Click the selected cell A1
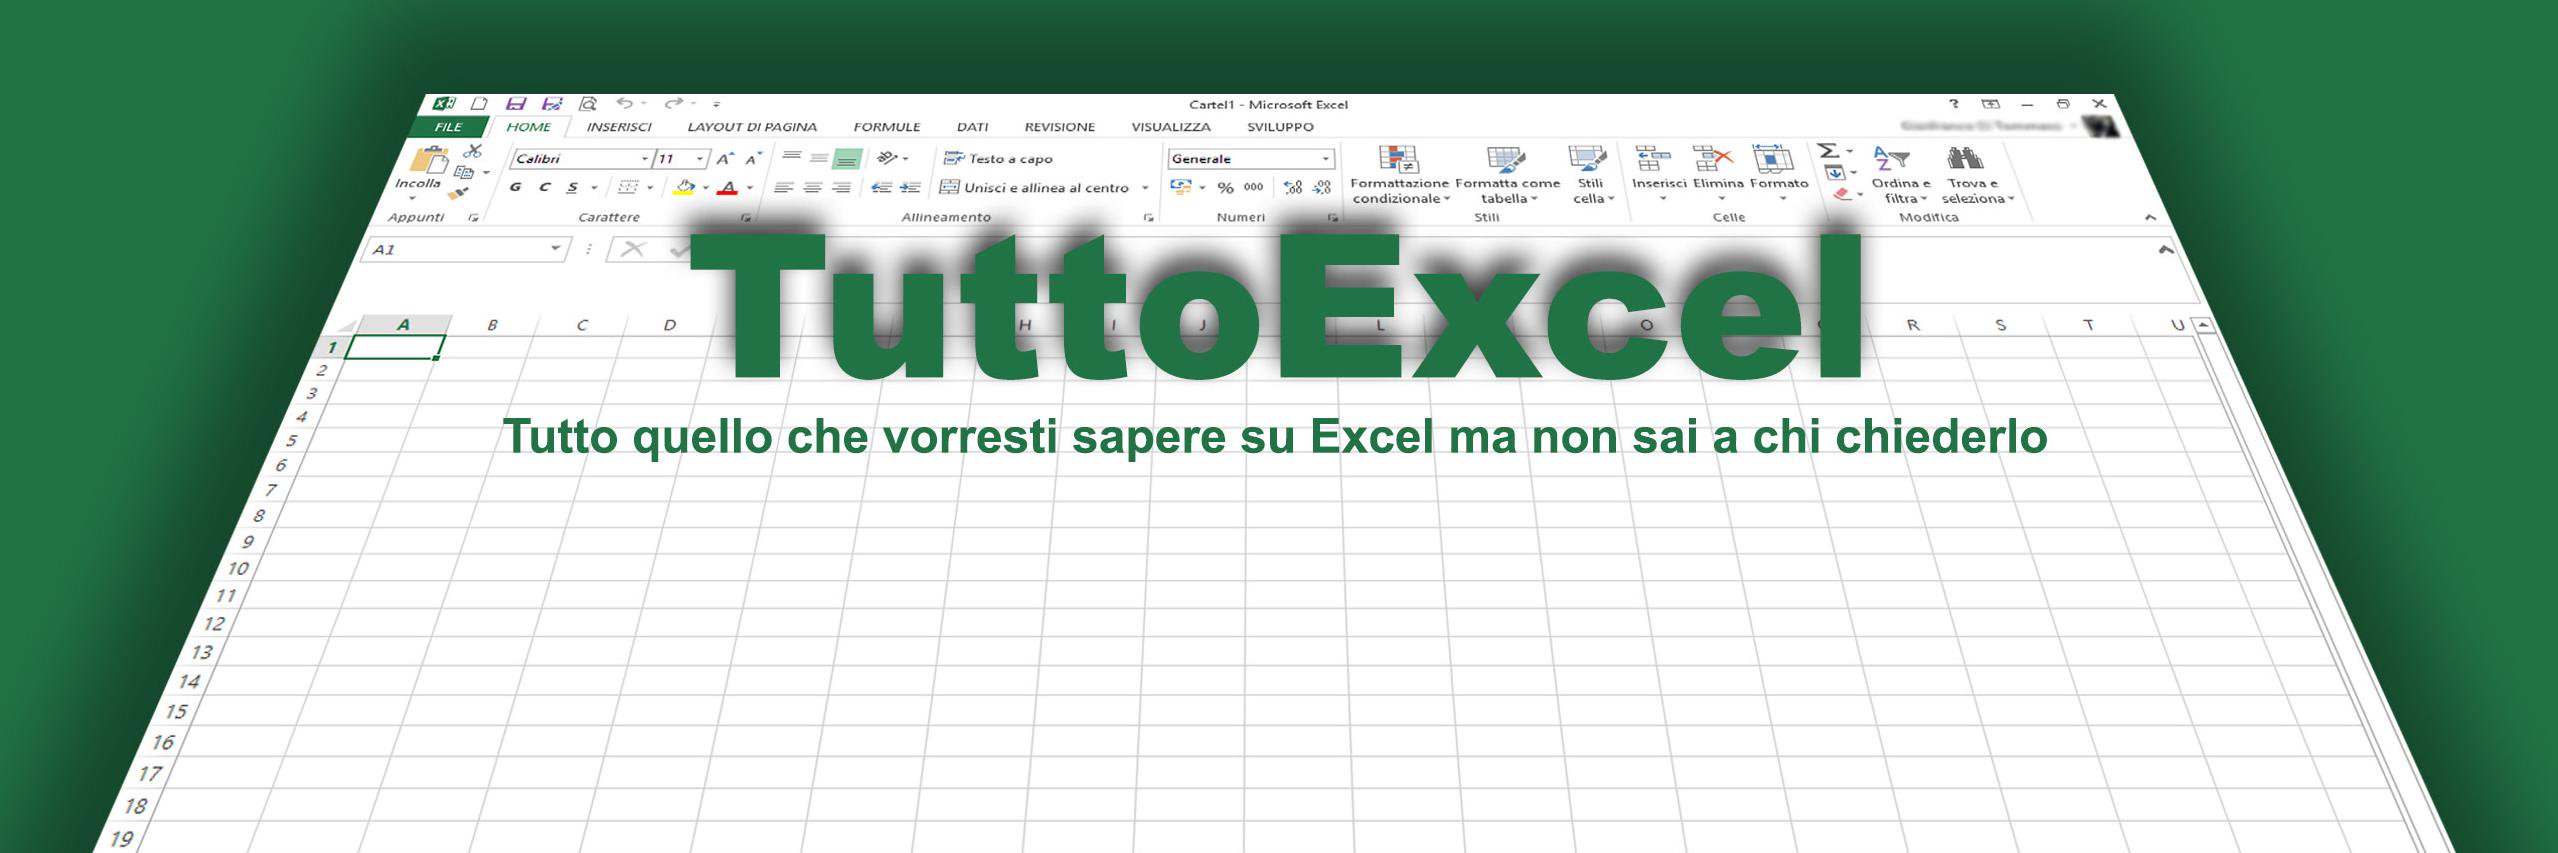 (x=395, y=348)
